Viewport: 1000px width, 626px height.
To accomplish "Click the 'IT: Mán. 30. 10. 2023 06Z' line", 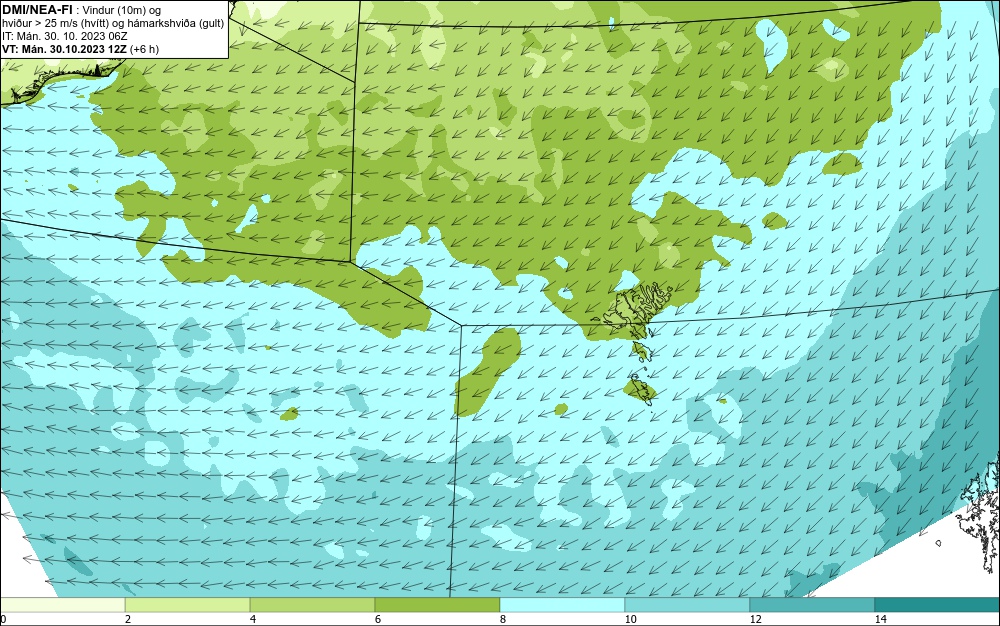I will coord(64,36).
